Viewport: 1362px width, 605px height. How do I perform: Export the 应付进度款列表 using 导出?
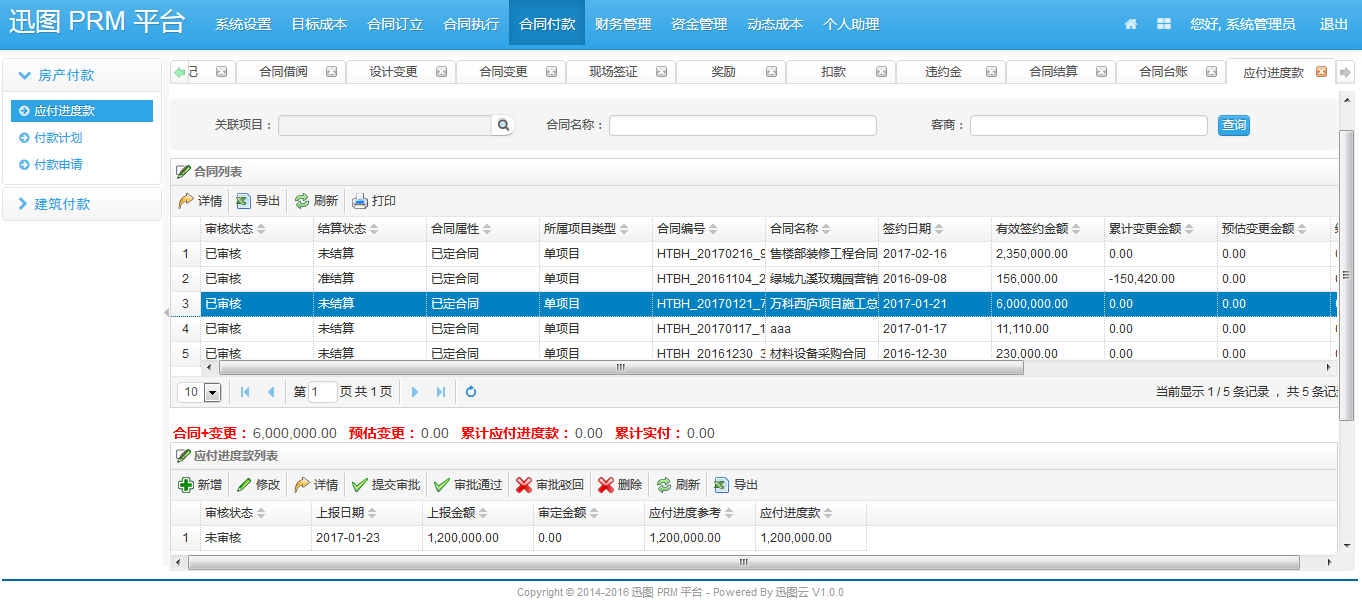coord(736,485)
